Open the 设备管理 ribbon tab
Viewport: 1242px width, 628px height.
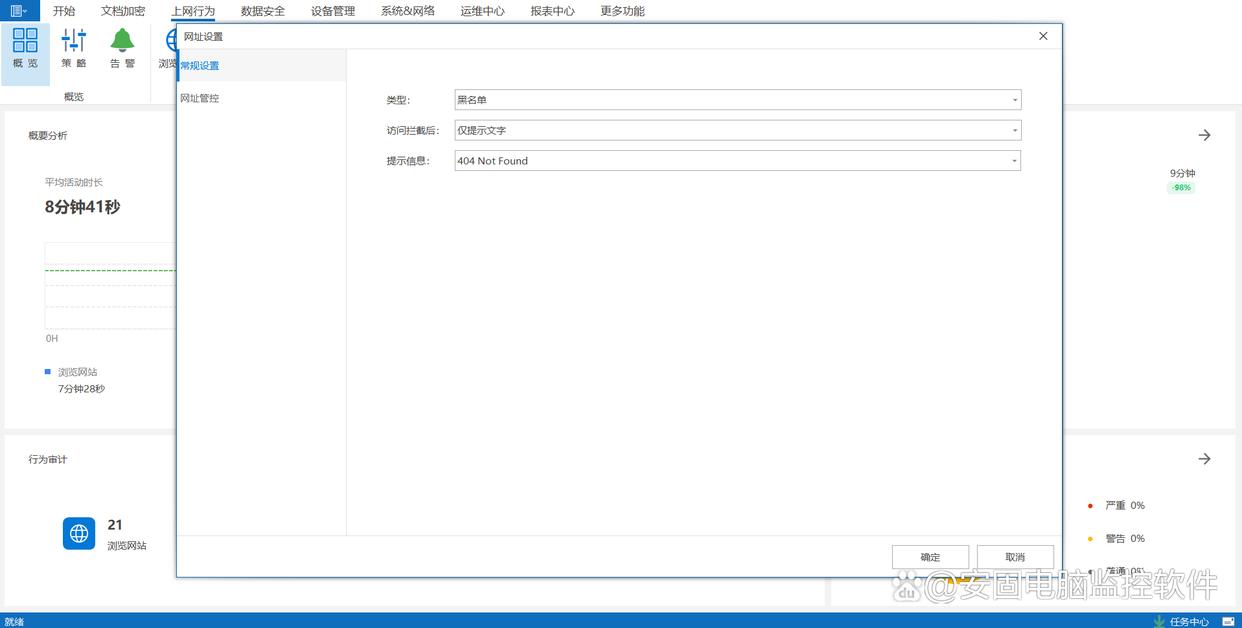333,11
